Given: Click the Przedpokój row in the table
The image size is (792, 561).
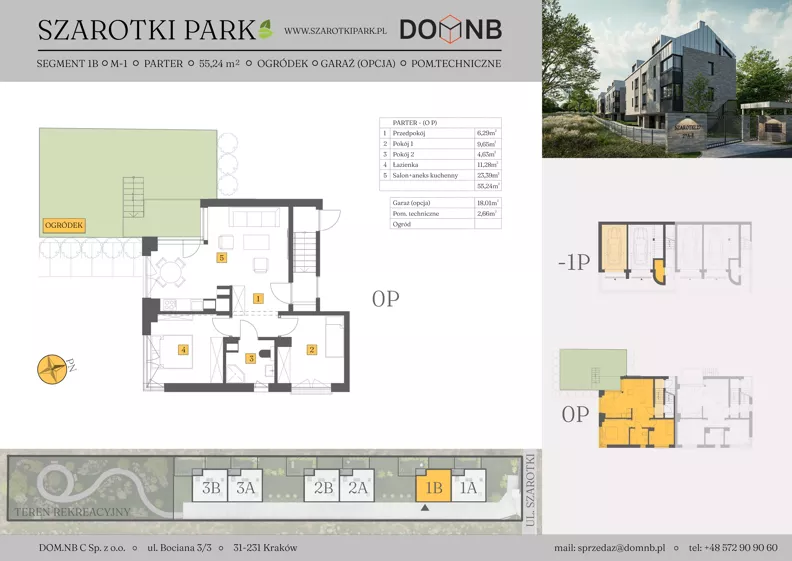Looking at the screenshot, I should click(440, 133).
